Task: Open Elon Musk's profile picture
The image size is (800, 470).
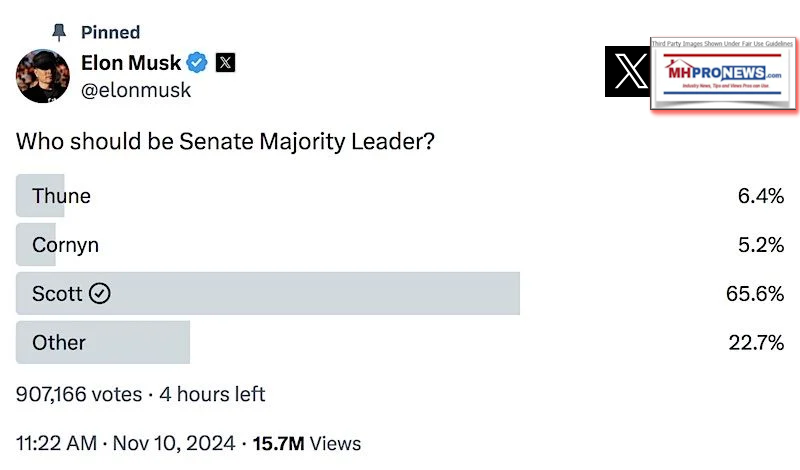Action: click(x=42, y=76)
